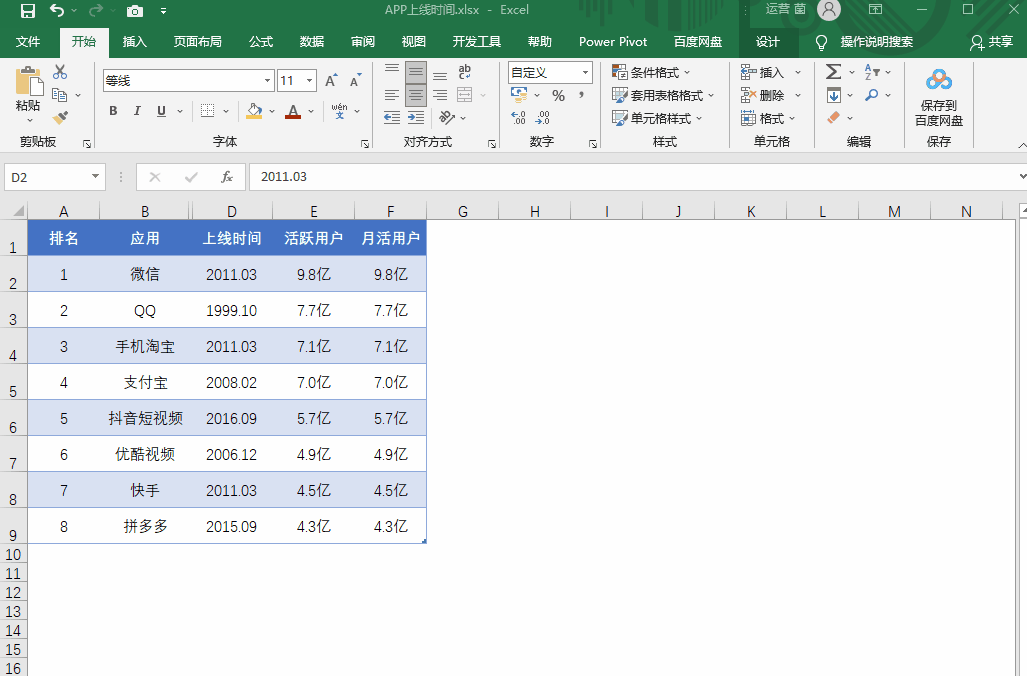Toggle top vertical alignment

click(392, 71)
